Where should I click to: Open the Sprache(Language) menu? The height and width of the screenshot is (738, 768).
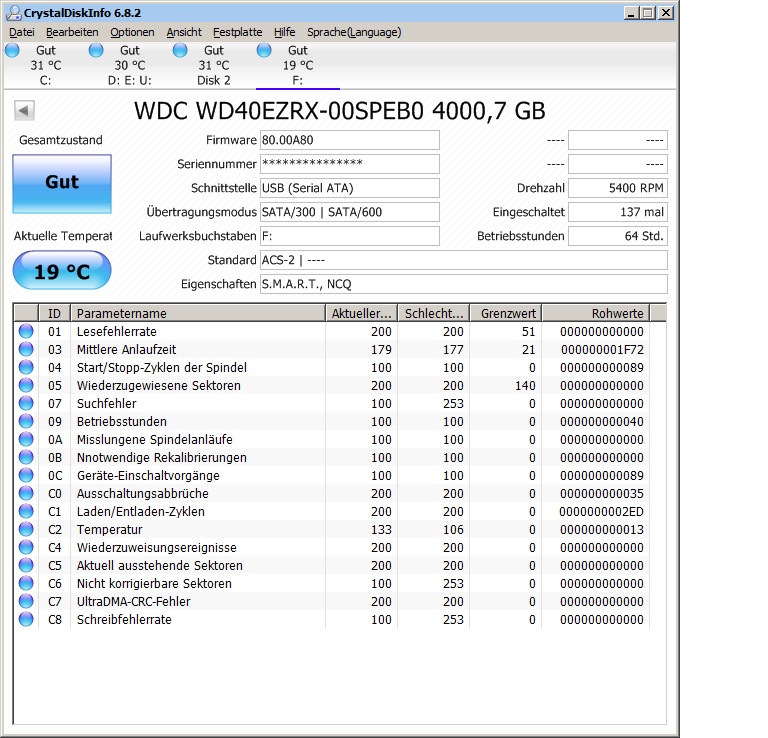(x=354, y=32)
